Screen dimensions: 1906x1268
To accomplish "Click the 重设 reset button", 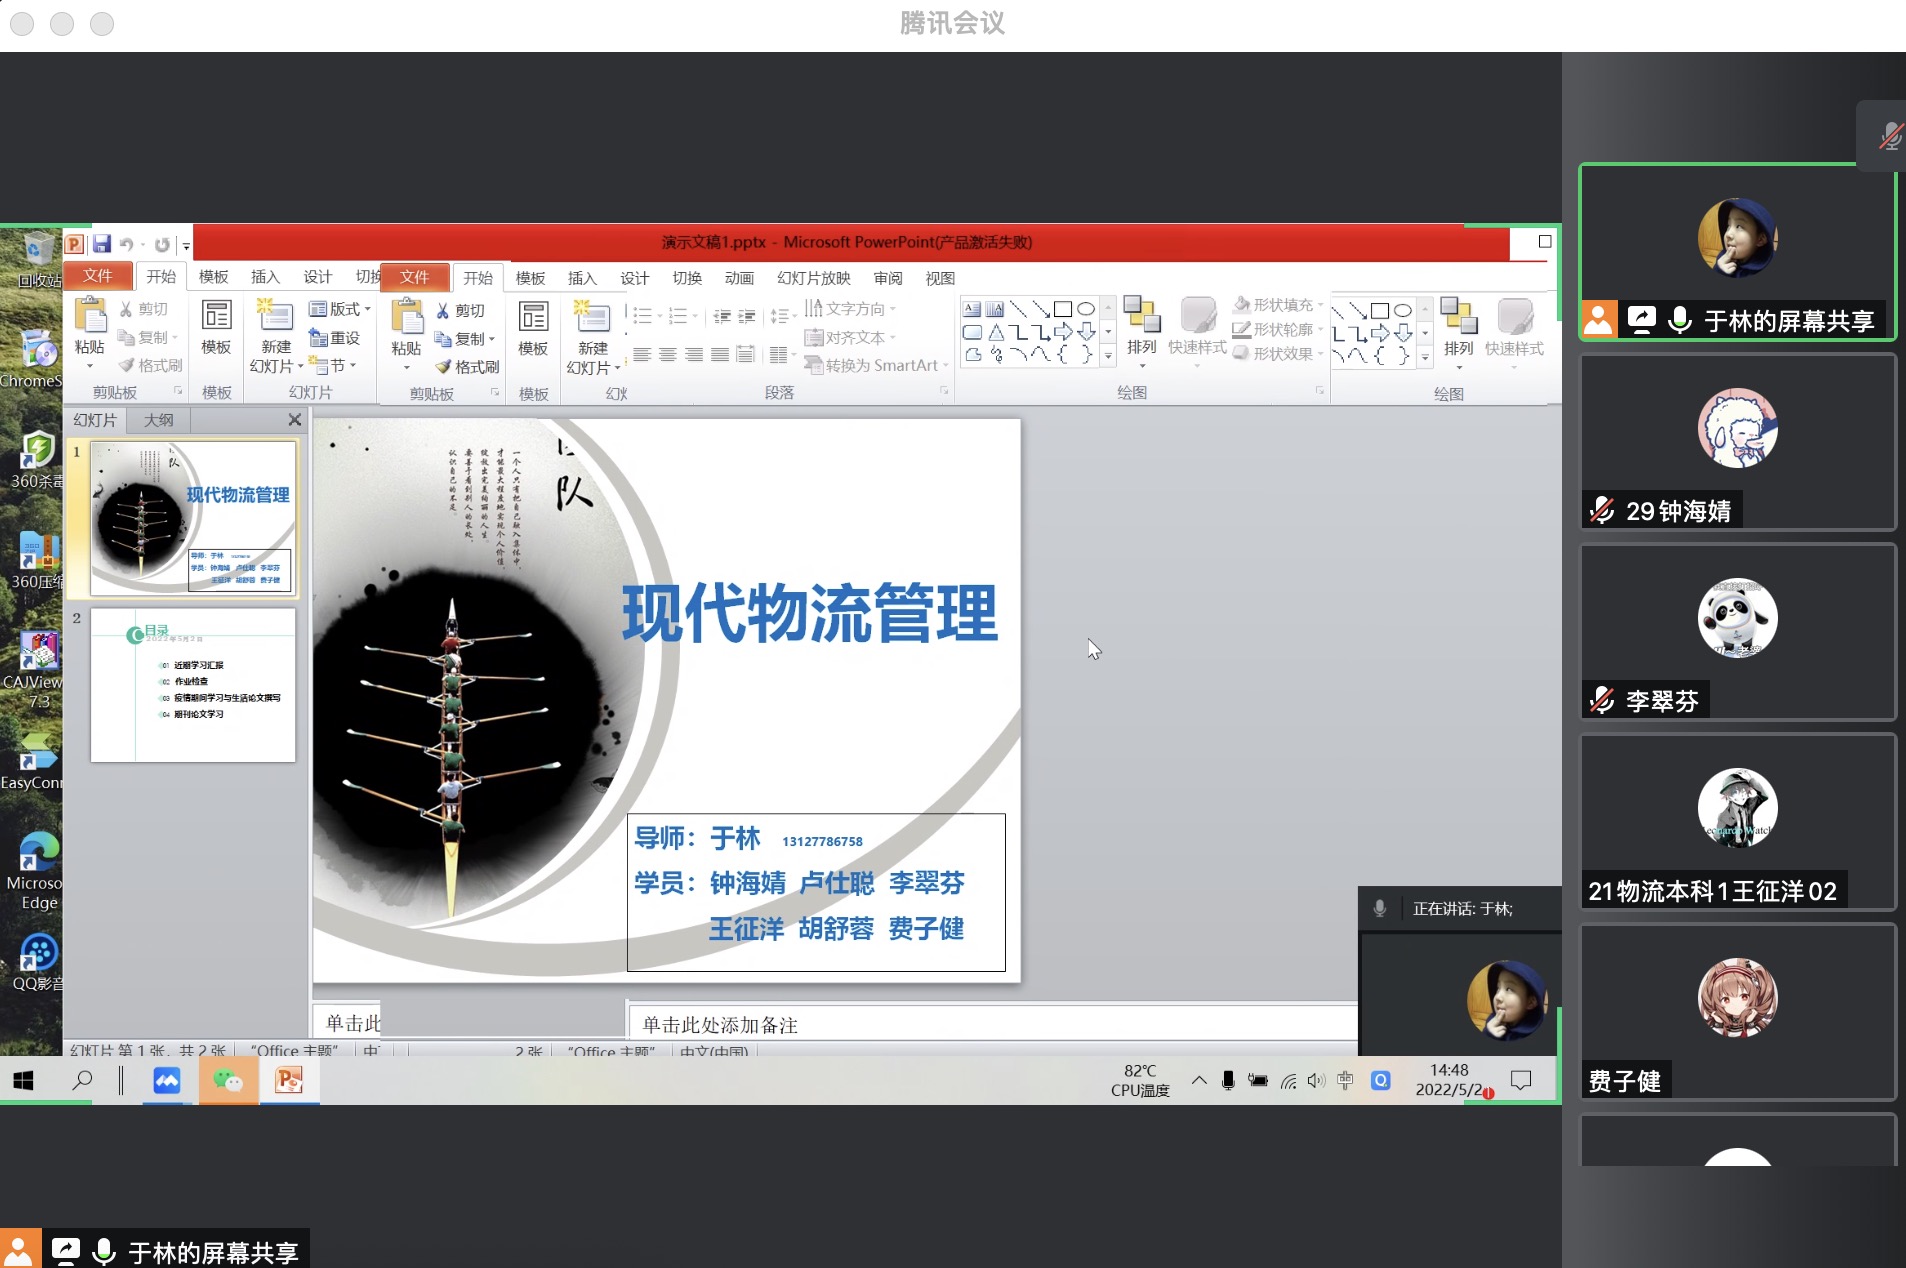I will click(335, 338).
